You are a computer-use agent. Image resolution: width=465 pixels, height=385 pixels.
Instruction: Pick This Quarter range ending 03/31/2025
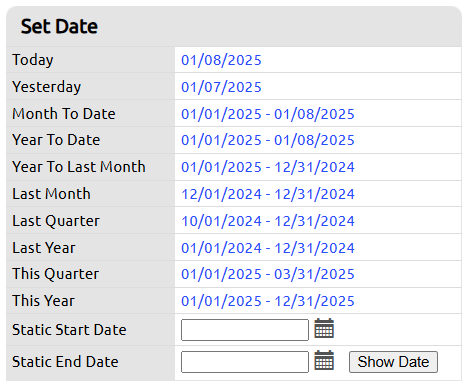click(268, 274)
